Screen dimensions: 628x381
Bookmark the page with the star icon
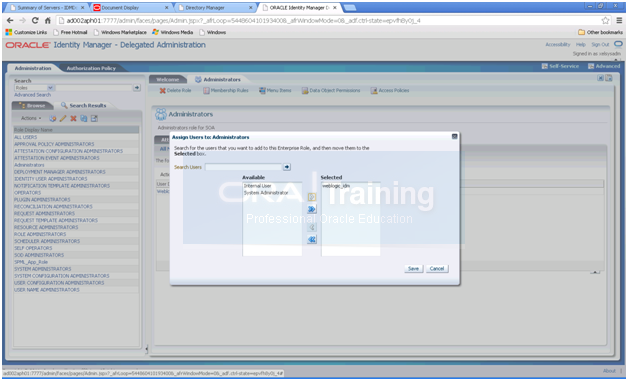pyautogui.click(x=605, y=20)
